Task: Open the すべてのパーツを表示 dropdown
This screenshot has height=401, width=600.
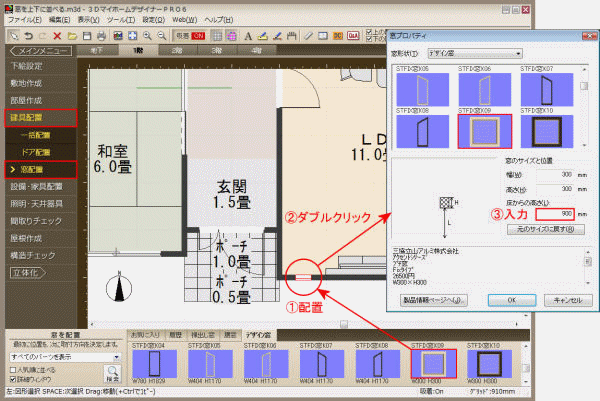Action: tap(61, 358)
